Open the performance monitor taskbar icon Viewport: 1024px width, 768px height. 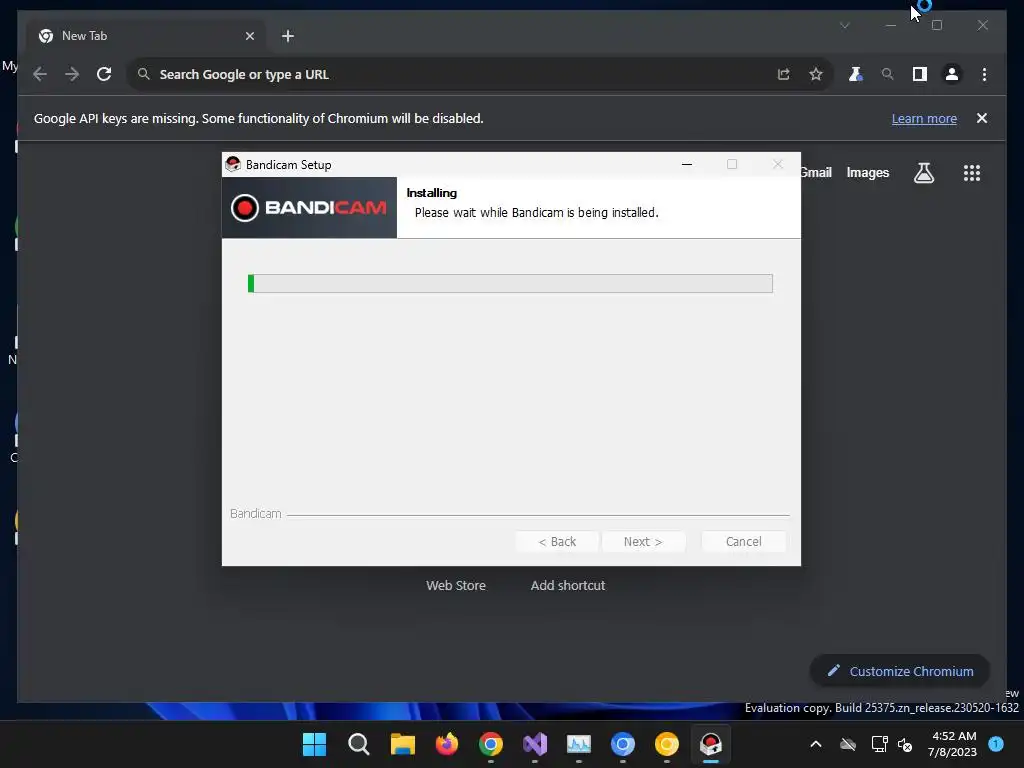click(x=579, y=744)
